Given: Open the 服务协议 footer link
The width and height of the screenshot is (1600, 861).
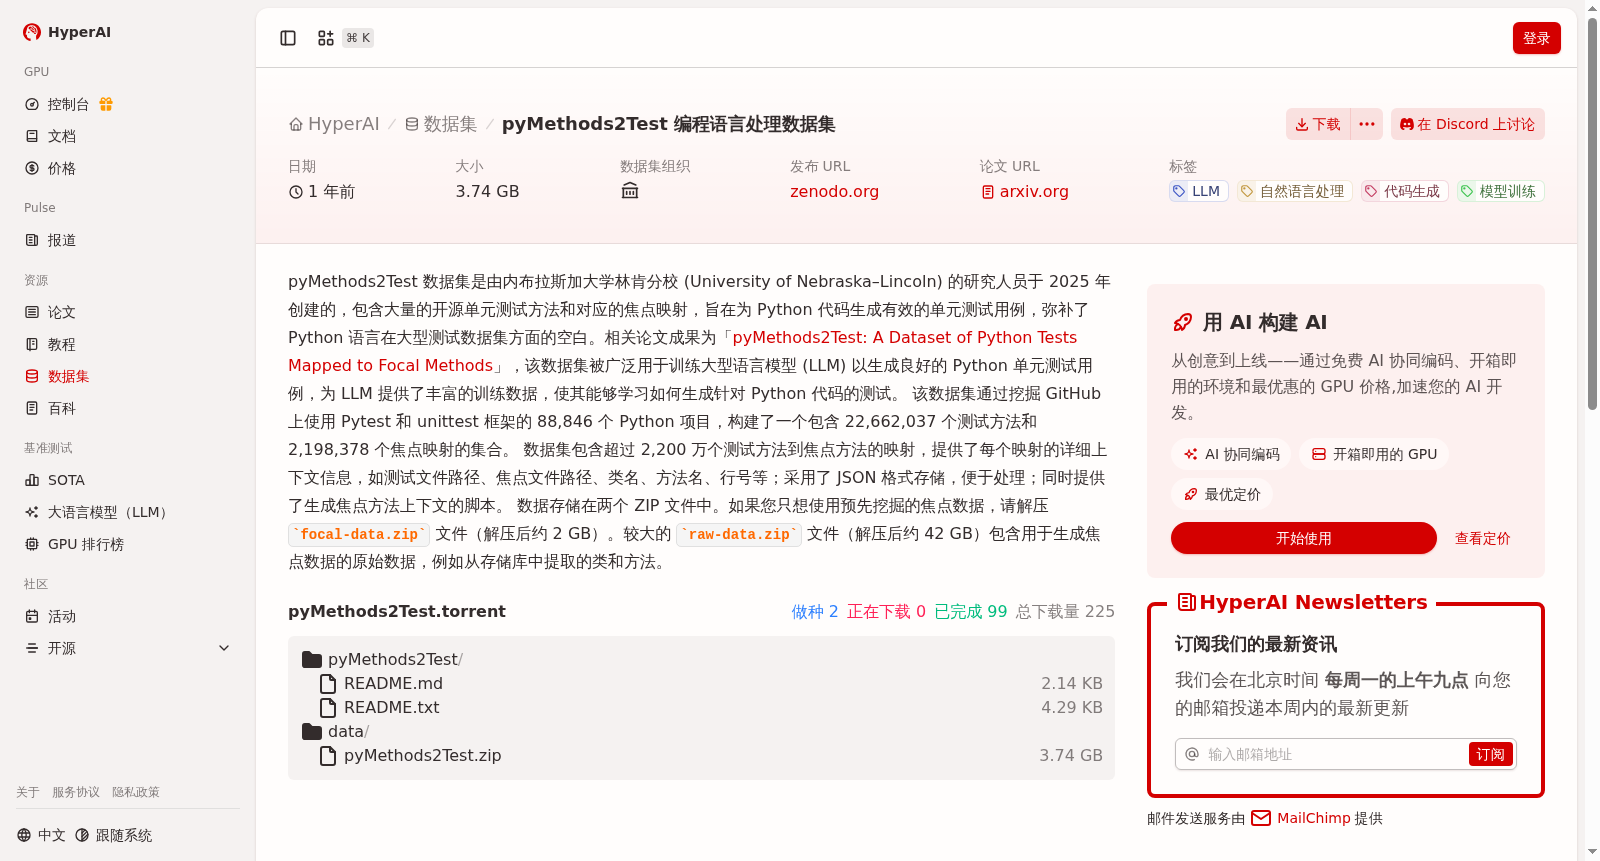Looking at the screenshot, I should 76,792.
